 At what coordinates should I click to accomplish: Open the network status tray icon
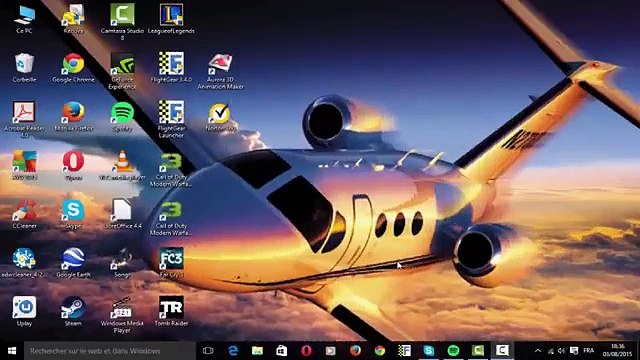point(550,351)
